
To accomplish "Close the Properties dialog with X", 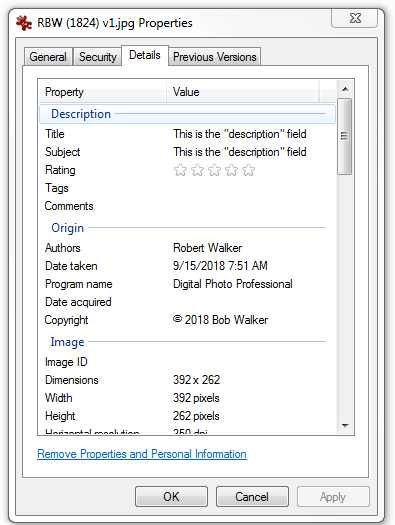I will (x=355, y=18).
